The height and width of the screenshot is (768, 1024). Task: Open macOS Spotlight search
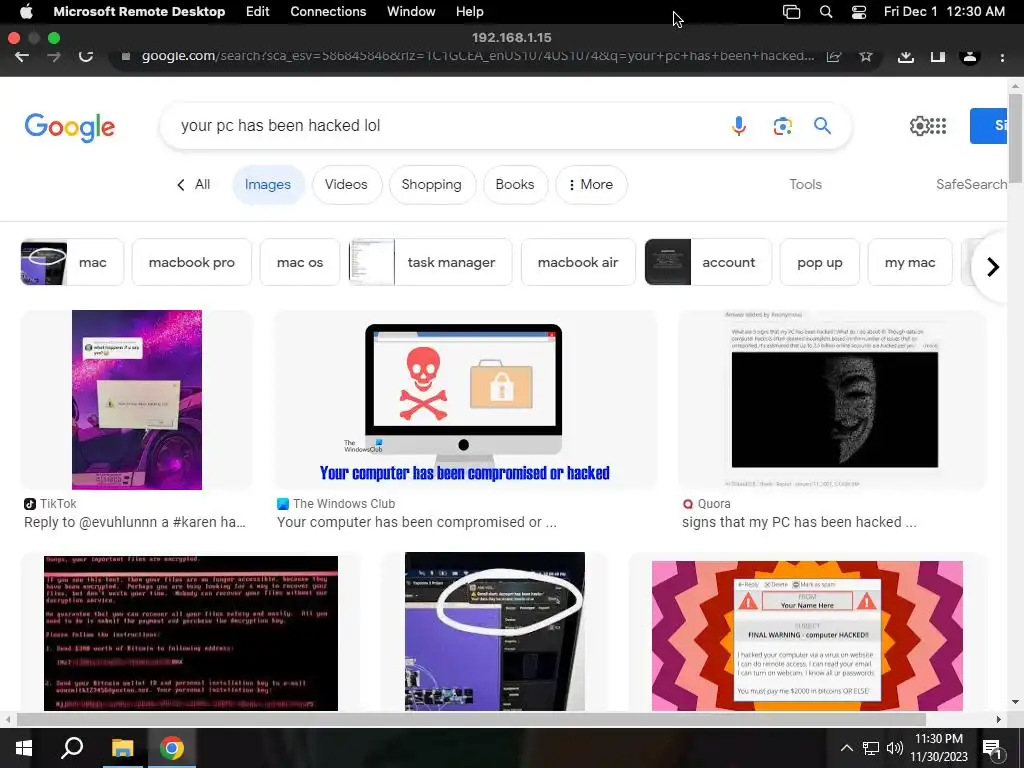pos(825,12)
